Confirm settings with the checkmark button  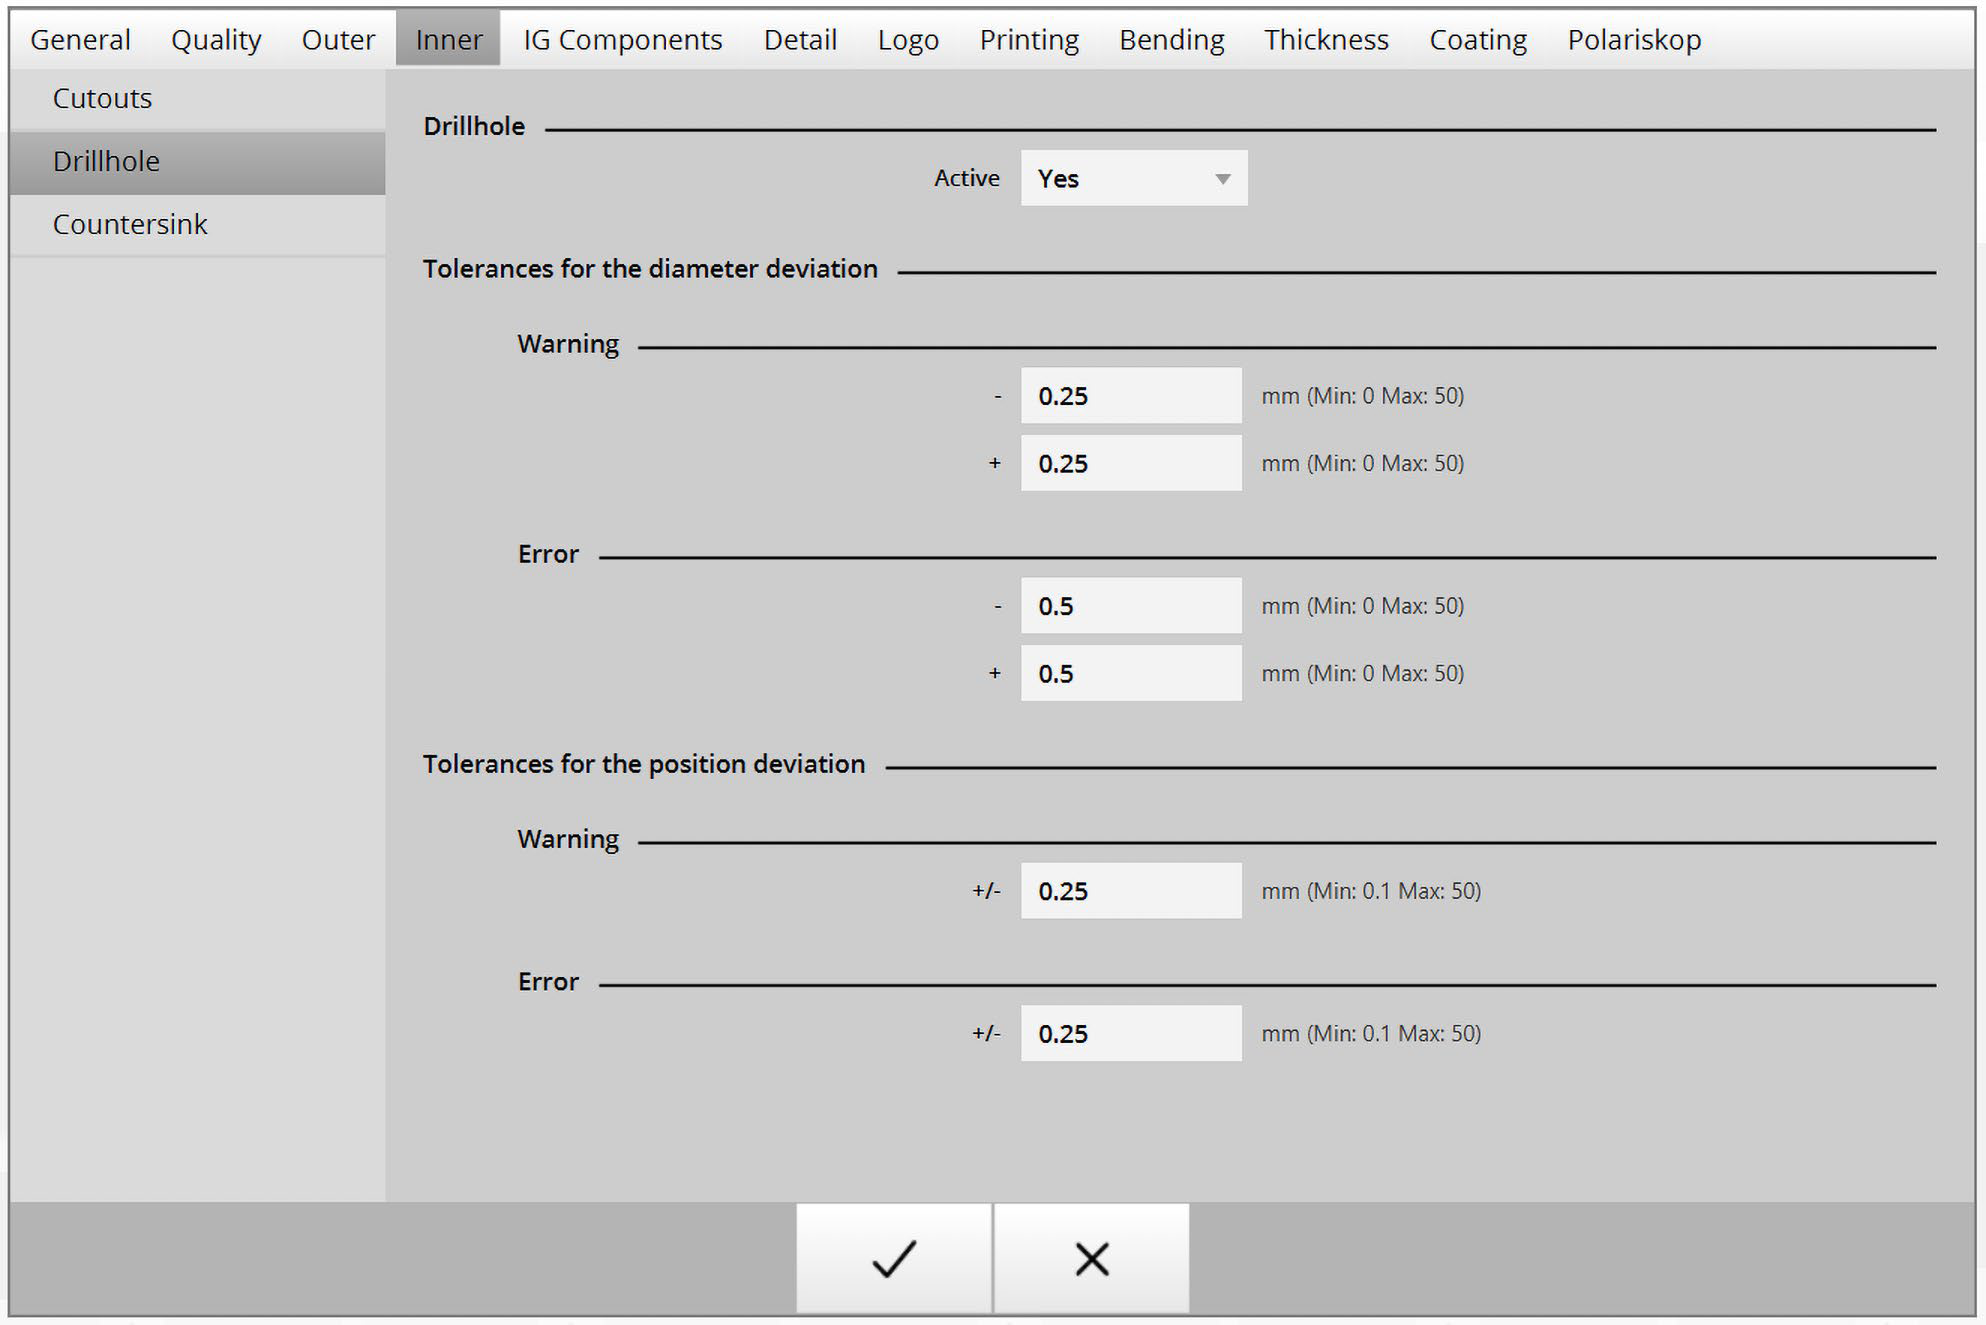894,1258
